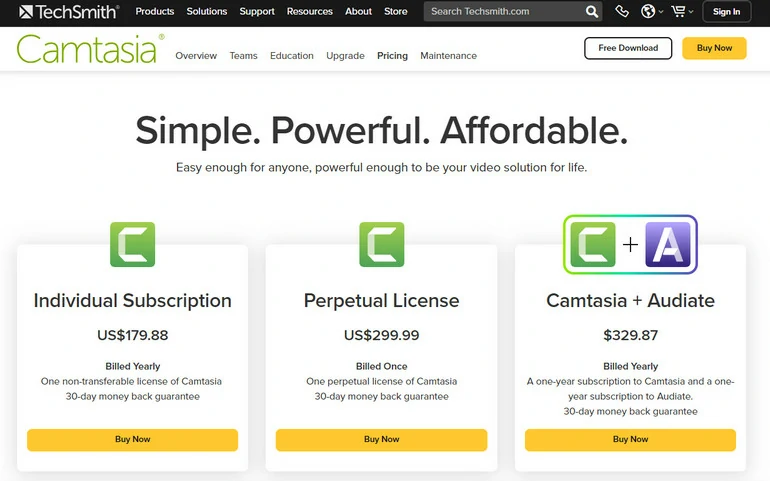Buy Now for Individual Subscription

click(x=133, y=440)
